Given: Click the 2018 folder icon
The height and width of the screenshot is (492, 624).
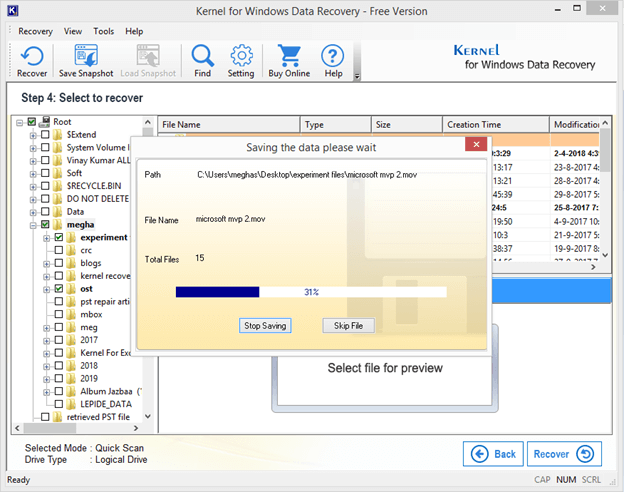Looking at the screenshot, I should 72,365.
